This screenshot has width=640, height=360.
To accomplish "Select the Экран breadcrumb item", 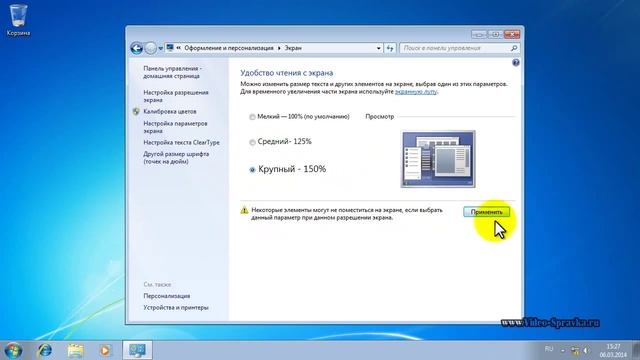I will (293, 48).
